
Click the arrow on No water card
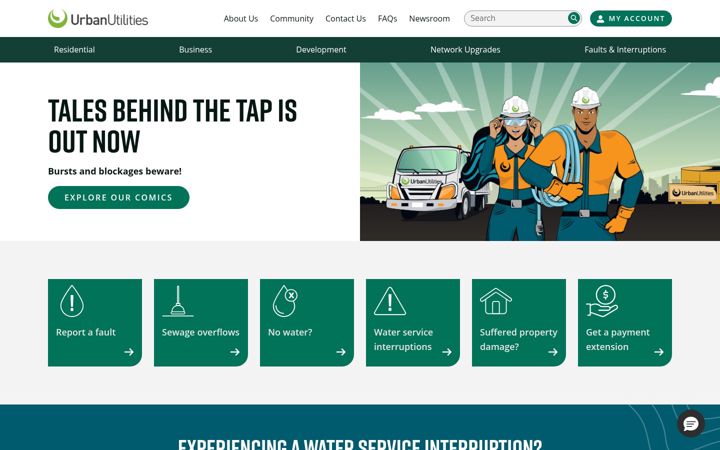point(341,352)
